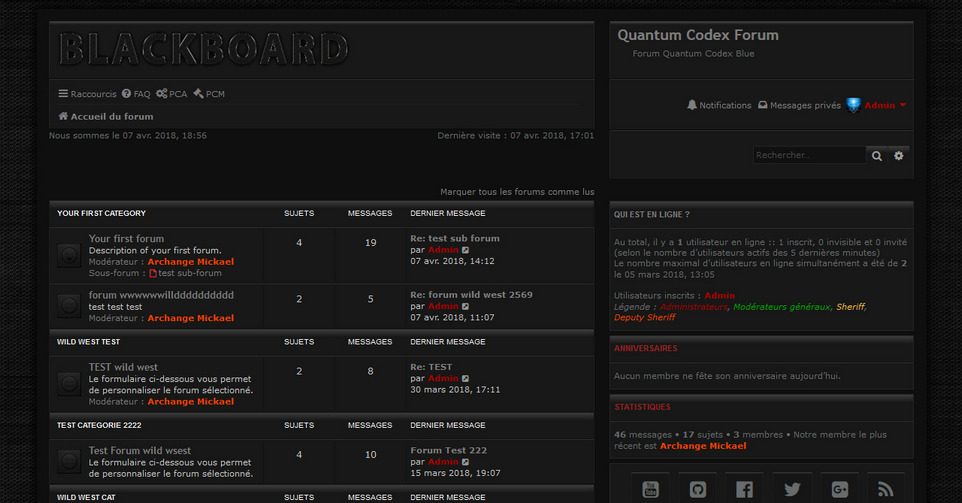Click the YouTube social icon
The width and height of the screenshot is (962, 503).
pyautogui.click(x=651, y=489)
